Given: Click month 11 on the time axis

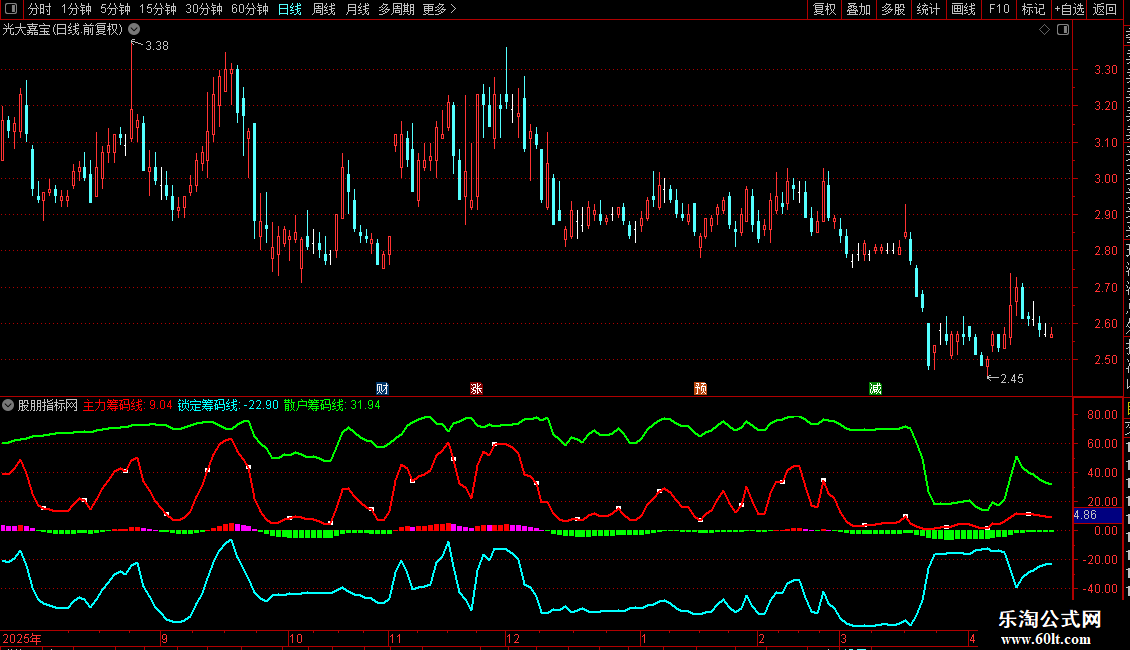Looking at the screenshot, I should tap(396, 638).
